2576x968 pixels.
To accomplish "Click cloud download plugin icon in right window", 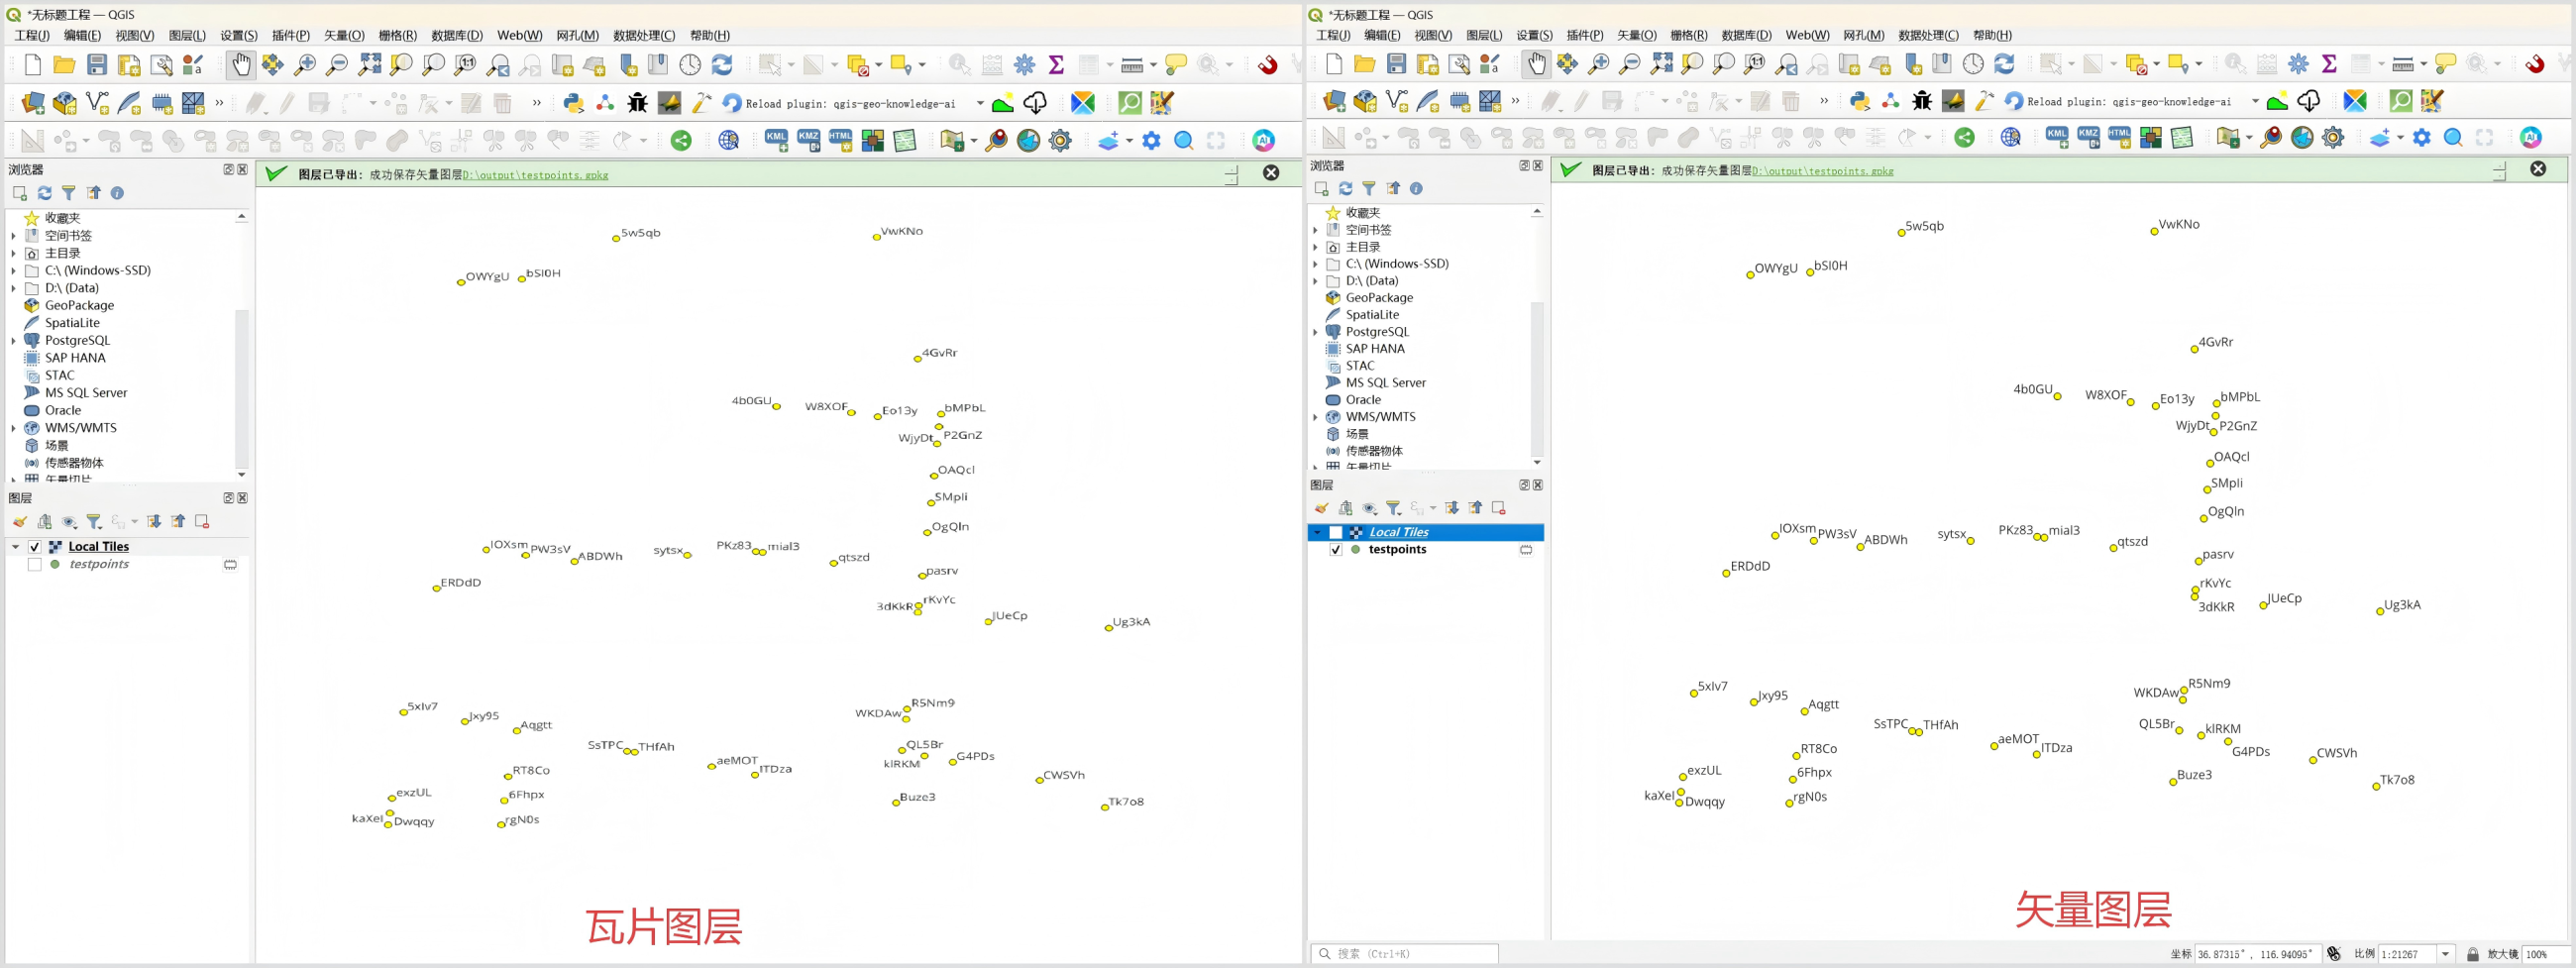I will 2309,101.
